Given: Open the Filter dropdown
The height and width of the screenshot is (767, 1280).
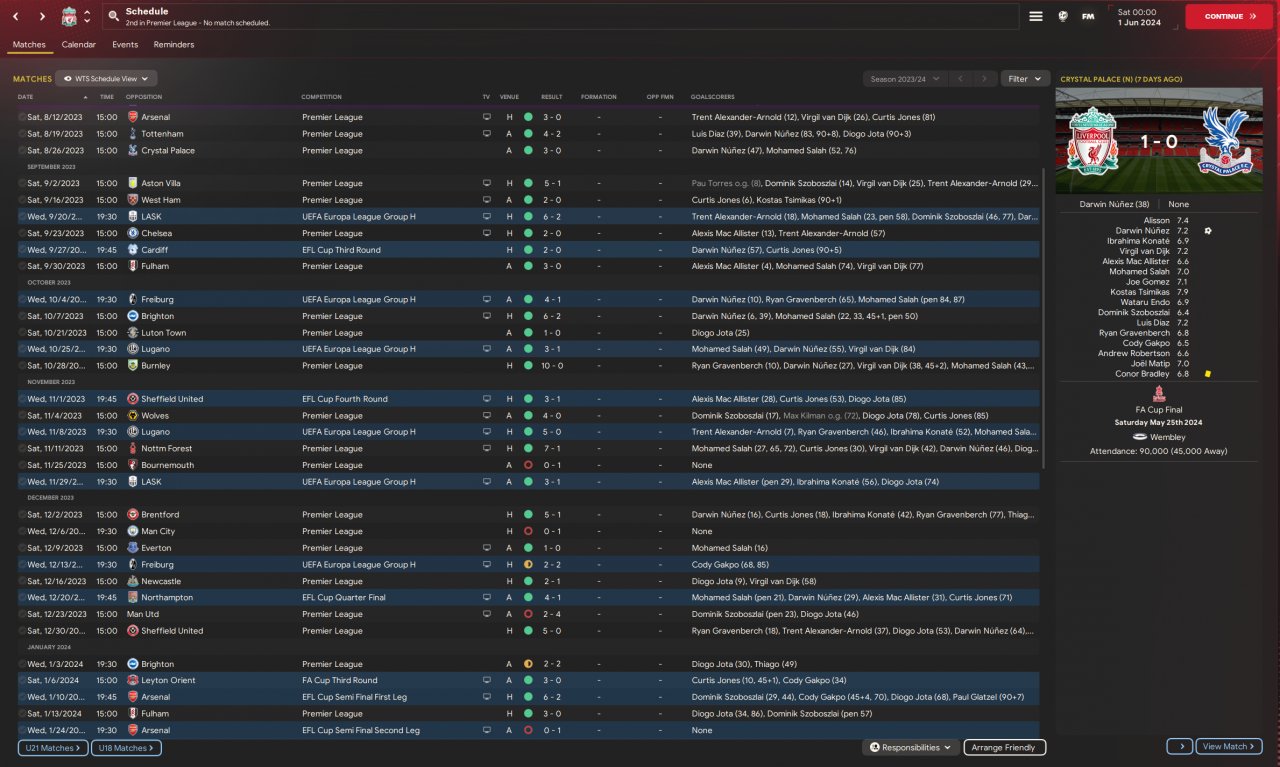Looking at the screenshot, I should [1025, 78].
